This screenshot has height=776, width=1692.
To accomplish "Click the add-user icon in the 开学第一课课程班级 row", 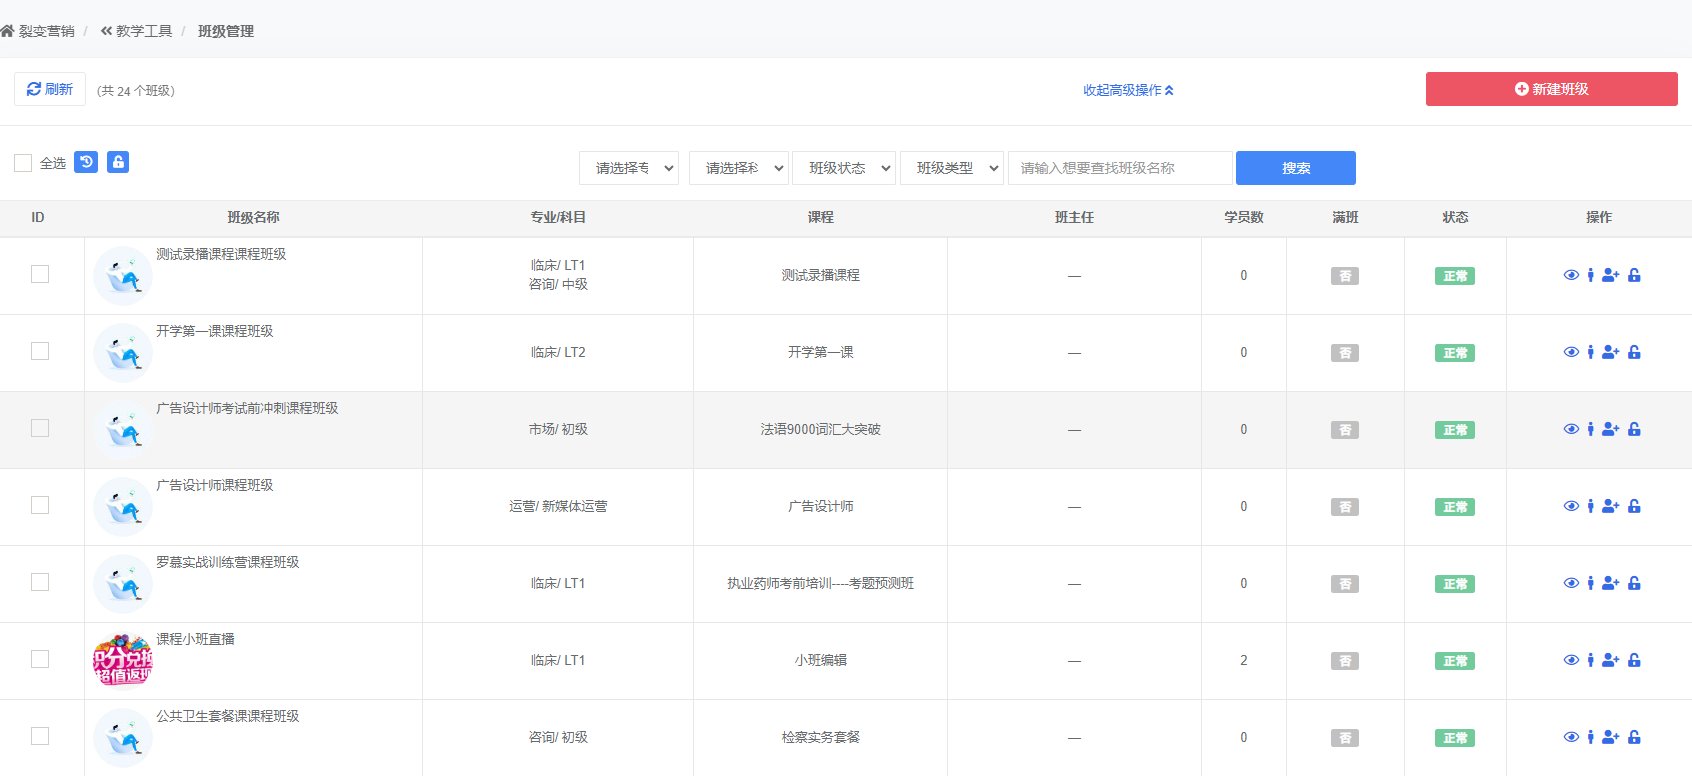I will pyautogui.click(x=1610, y=352).
